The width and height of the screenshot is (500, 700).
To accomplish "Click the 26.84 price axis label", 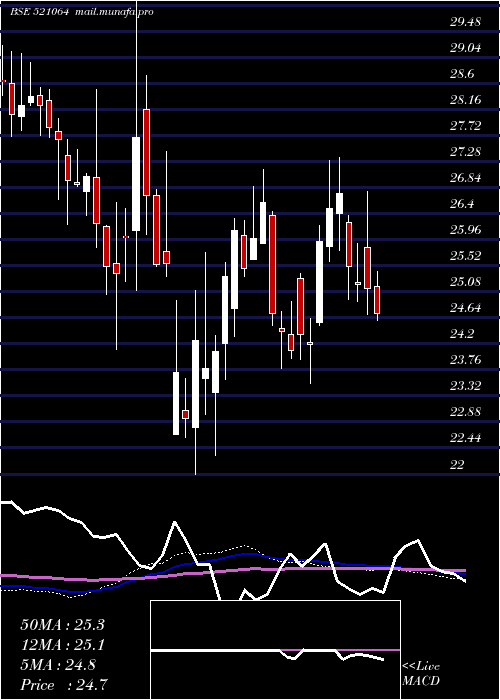I will pyautogui.click(x=466, y=178).
